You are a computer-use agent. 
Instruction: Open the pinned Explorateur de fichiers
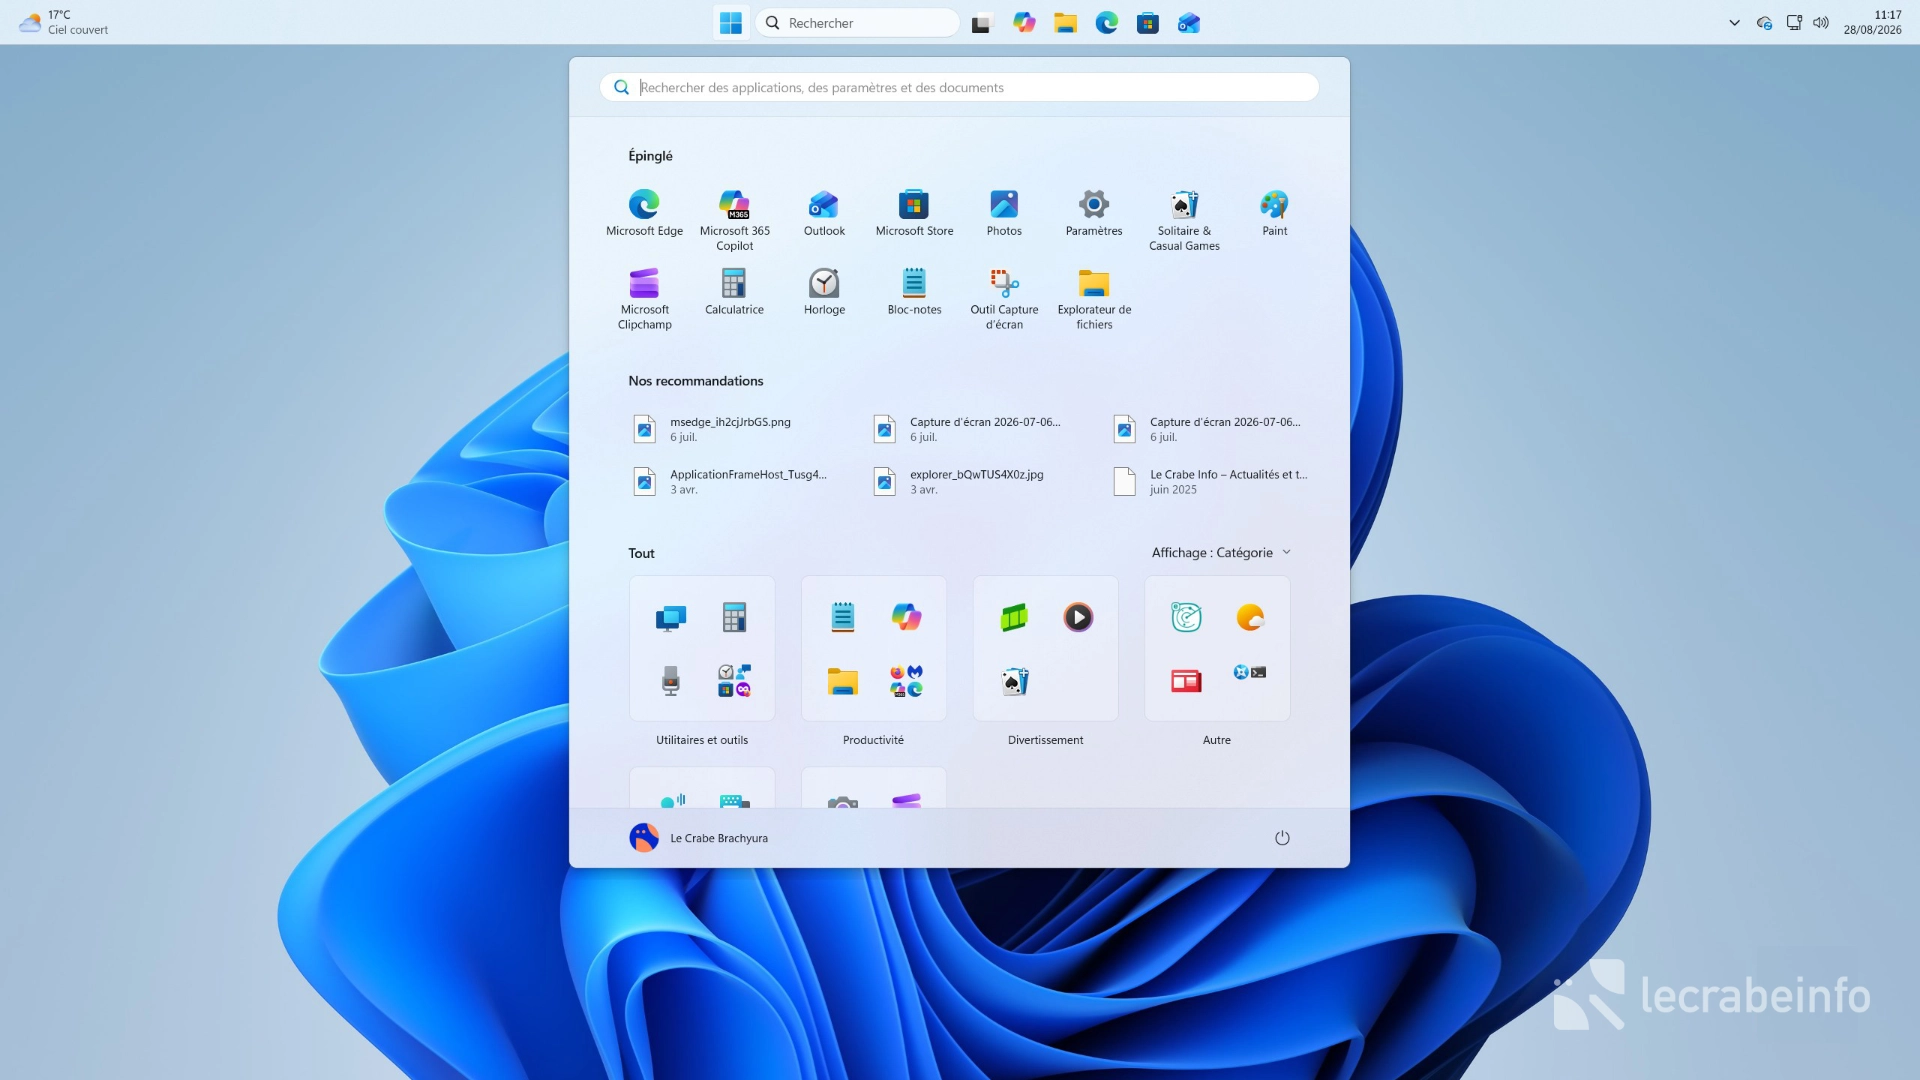[1094, 299]
